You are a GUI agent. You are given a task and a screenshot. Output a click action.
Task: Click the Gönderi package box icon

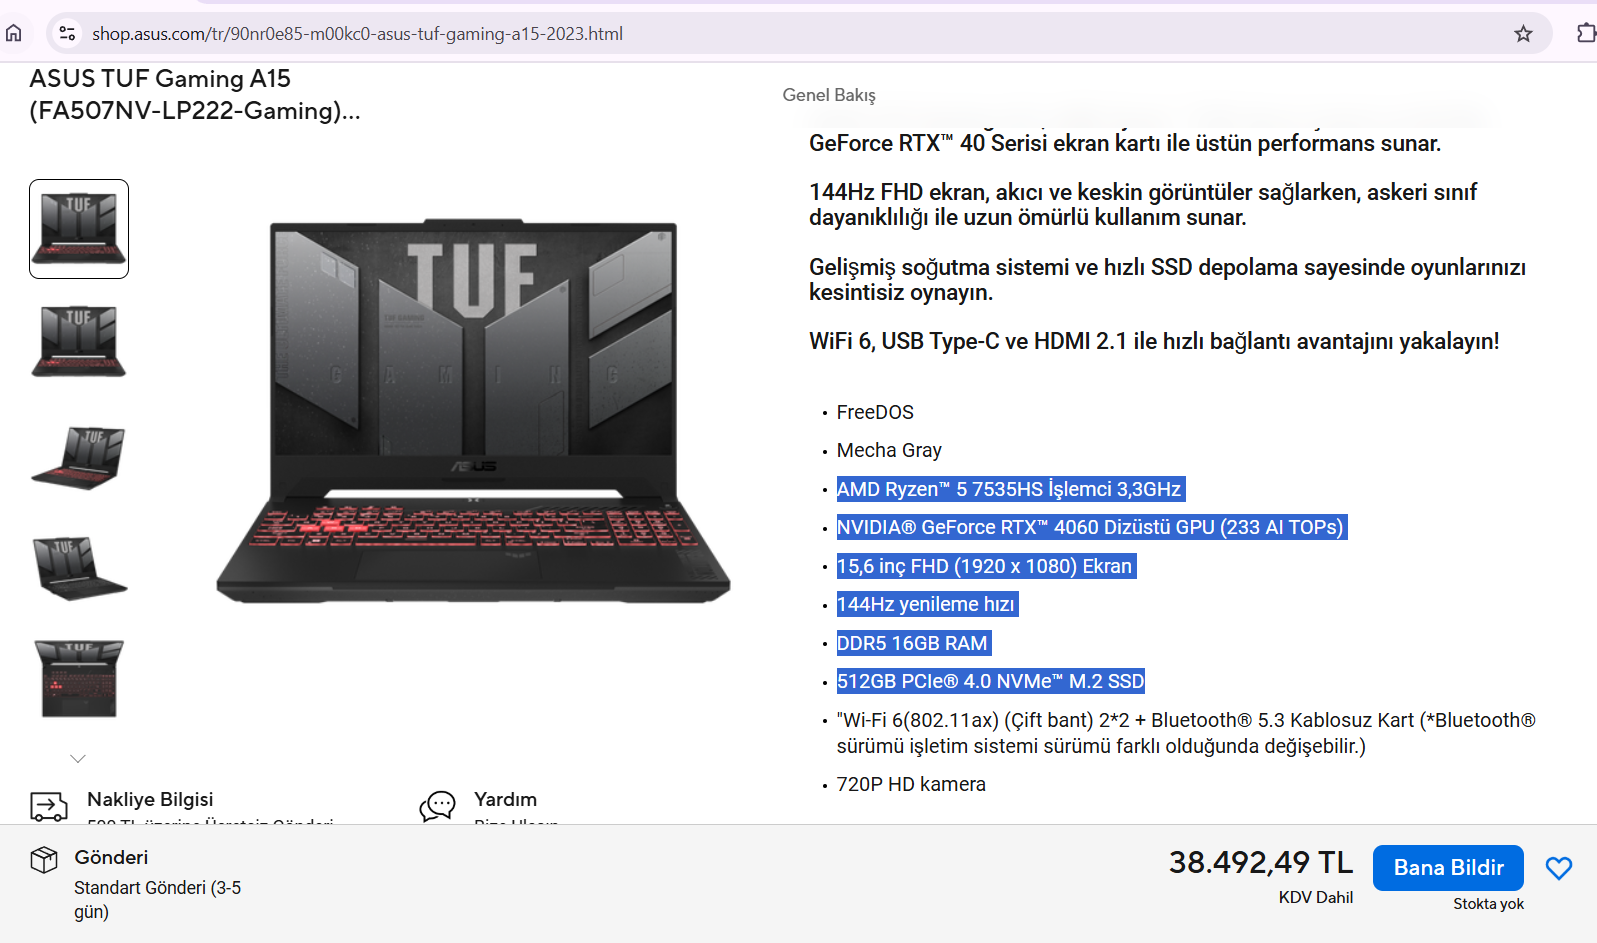pyautogui.click(x=44, y=859)
